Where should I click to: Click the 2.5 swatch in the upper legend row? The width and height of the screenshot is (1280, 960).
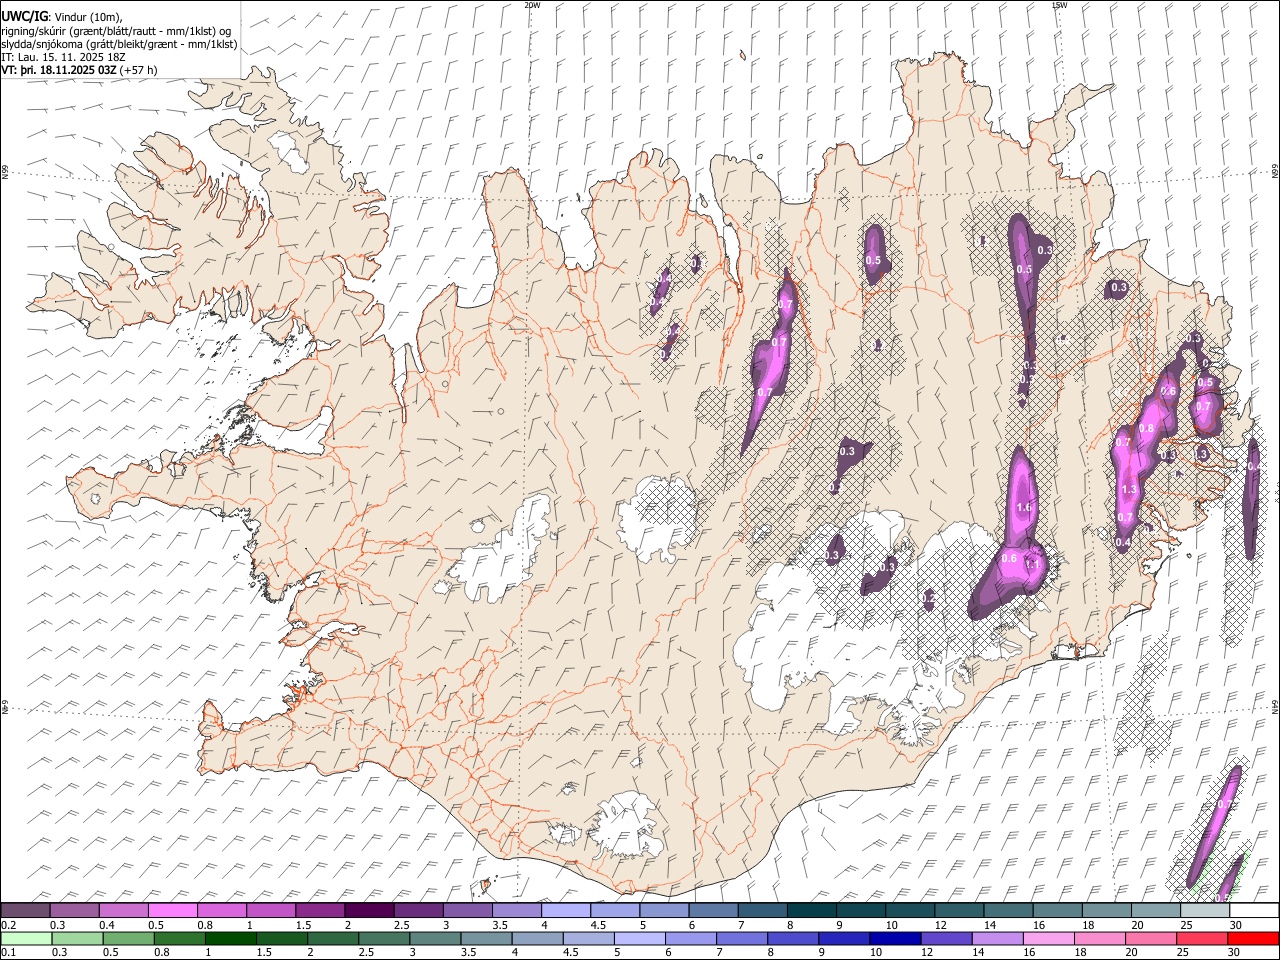(418, 910)
